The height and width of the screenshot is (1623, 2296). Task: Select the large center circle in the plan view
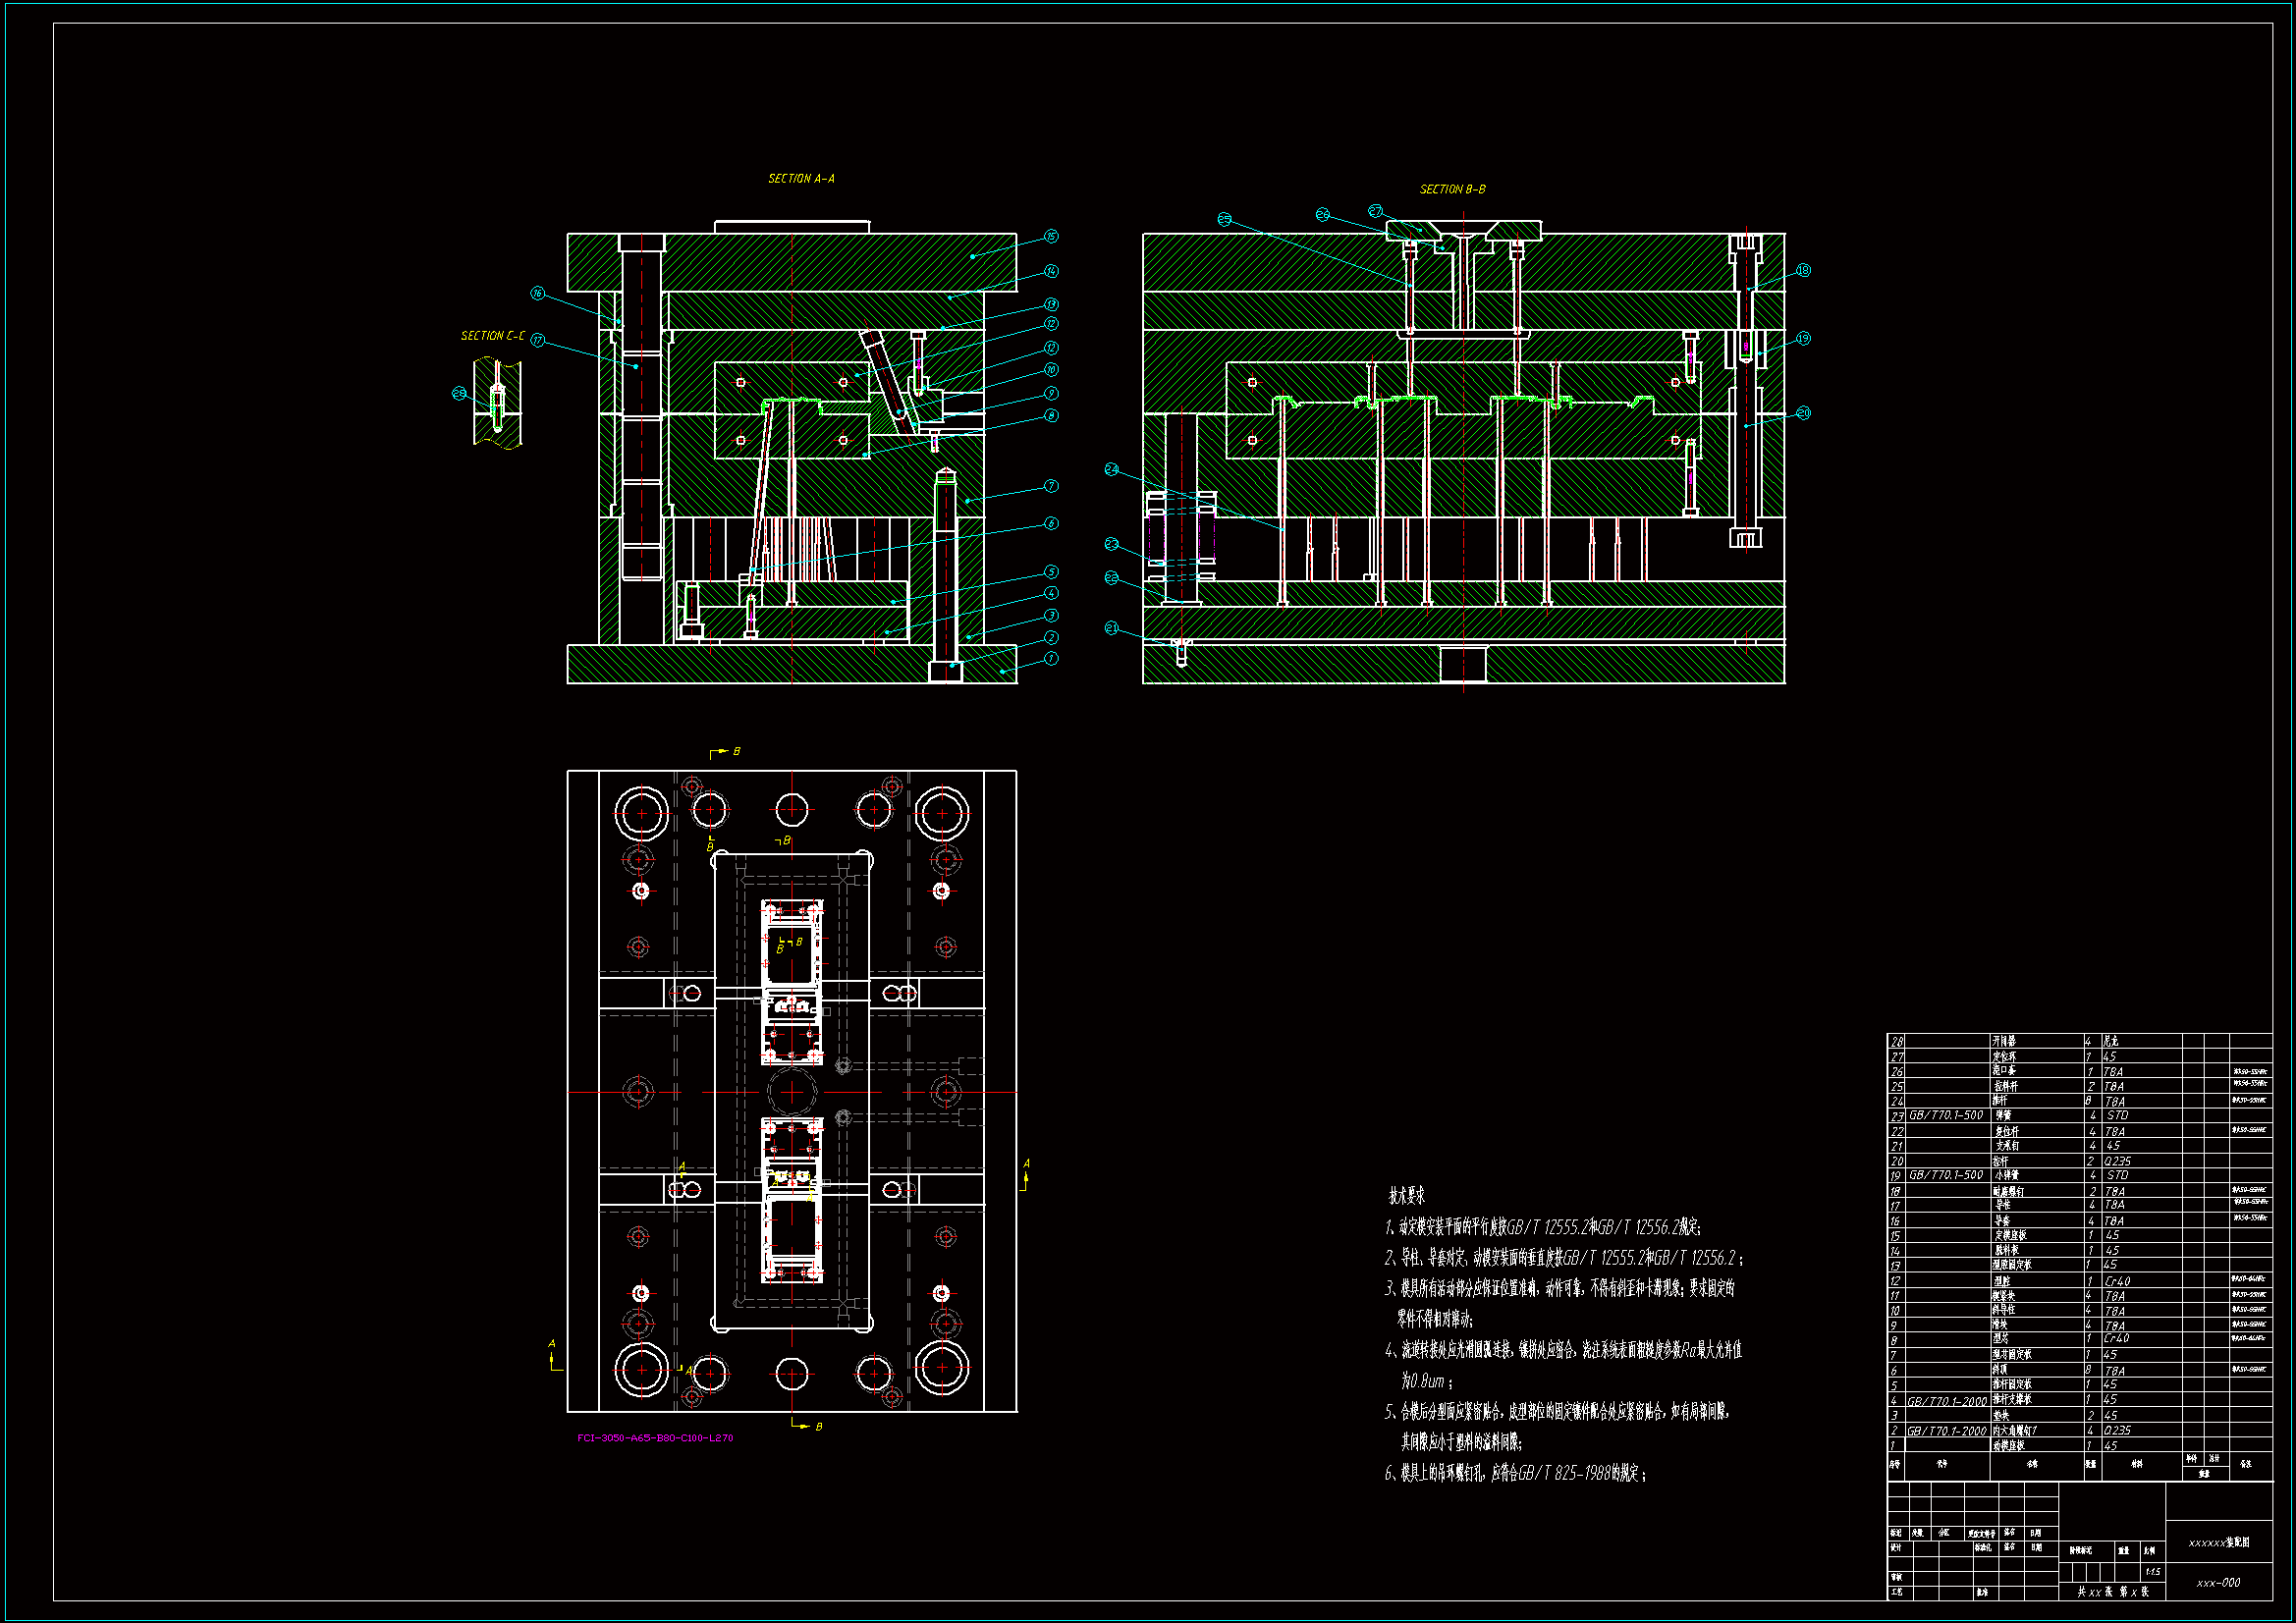pyautogui.click(x=791, y=1091)
